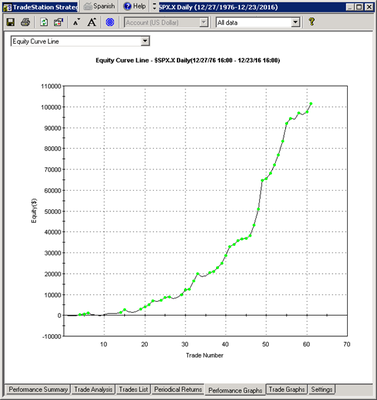Click the yellow question mark help icon
This screenshot has width=377, height=400.
(311, 22)
